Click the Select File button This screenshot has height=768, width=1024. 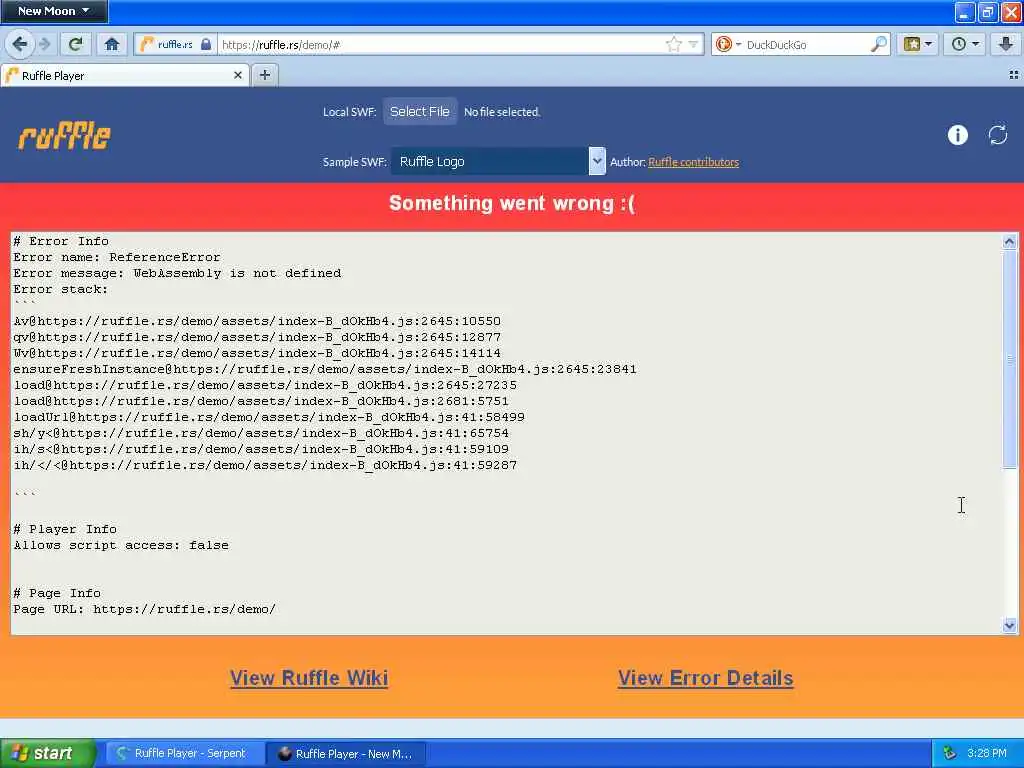(420, 112)
